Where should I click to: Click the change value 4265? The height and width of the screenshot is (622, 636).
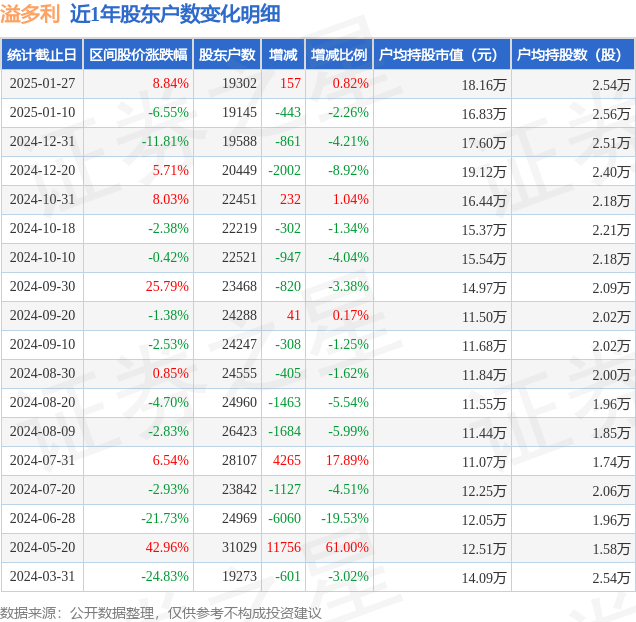coord(287,461)
